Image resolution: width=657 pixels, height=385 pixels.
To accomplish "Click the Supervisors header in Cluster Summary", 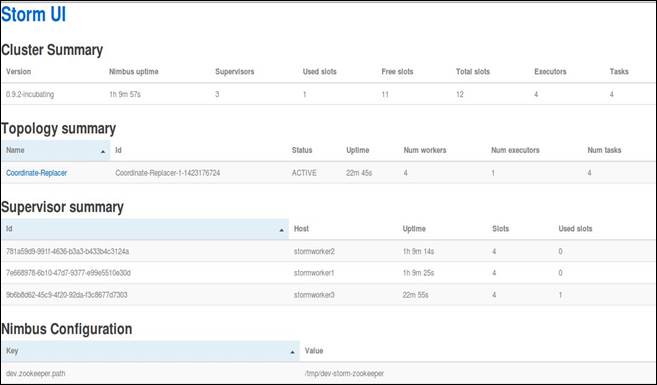I will [235, 72].
